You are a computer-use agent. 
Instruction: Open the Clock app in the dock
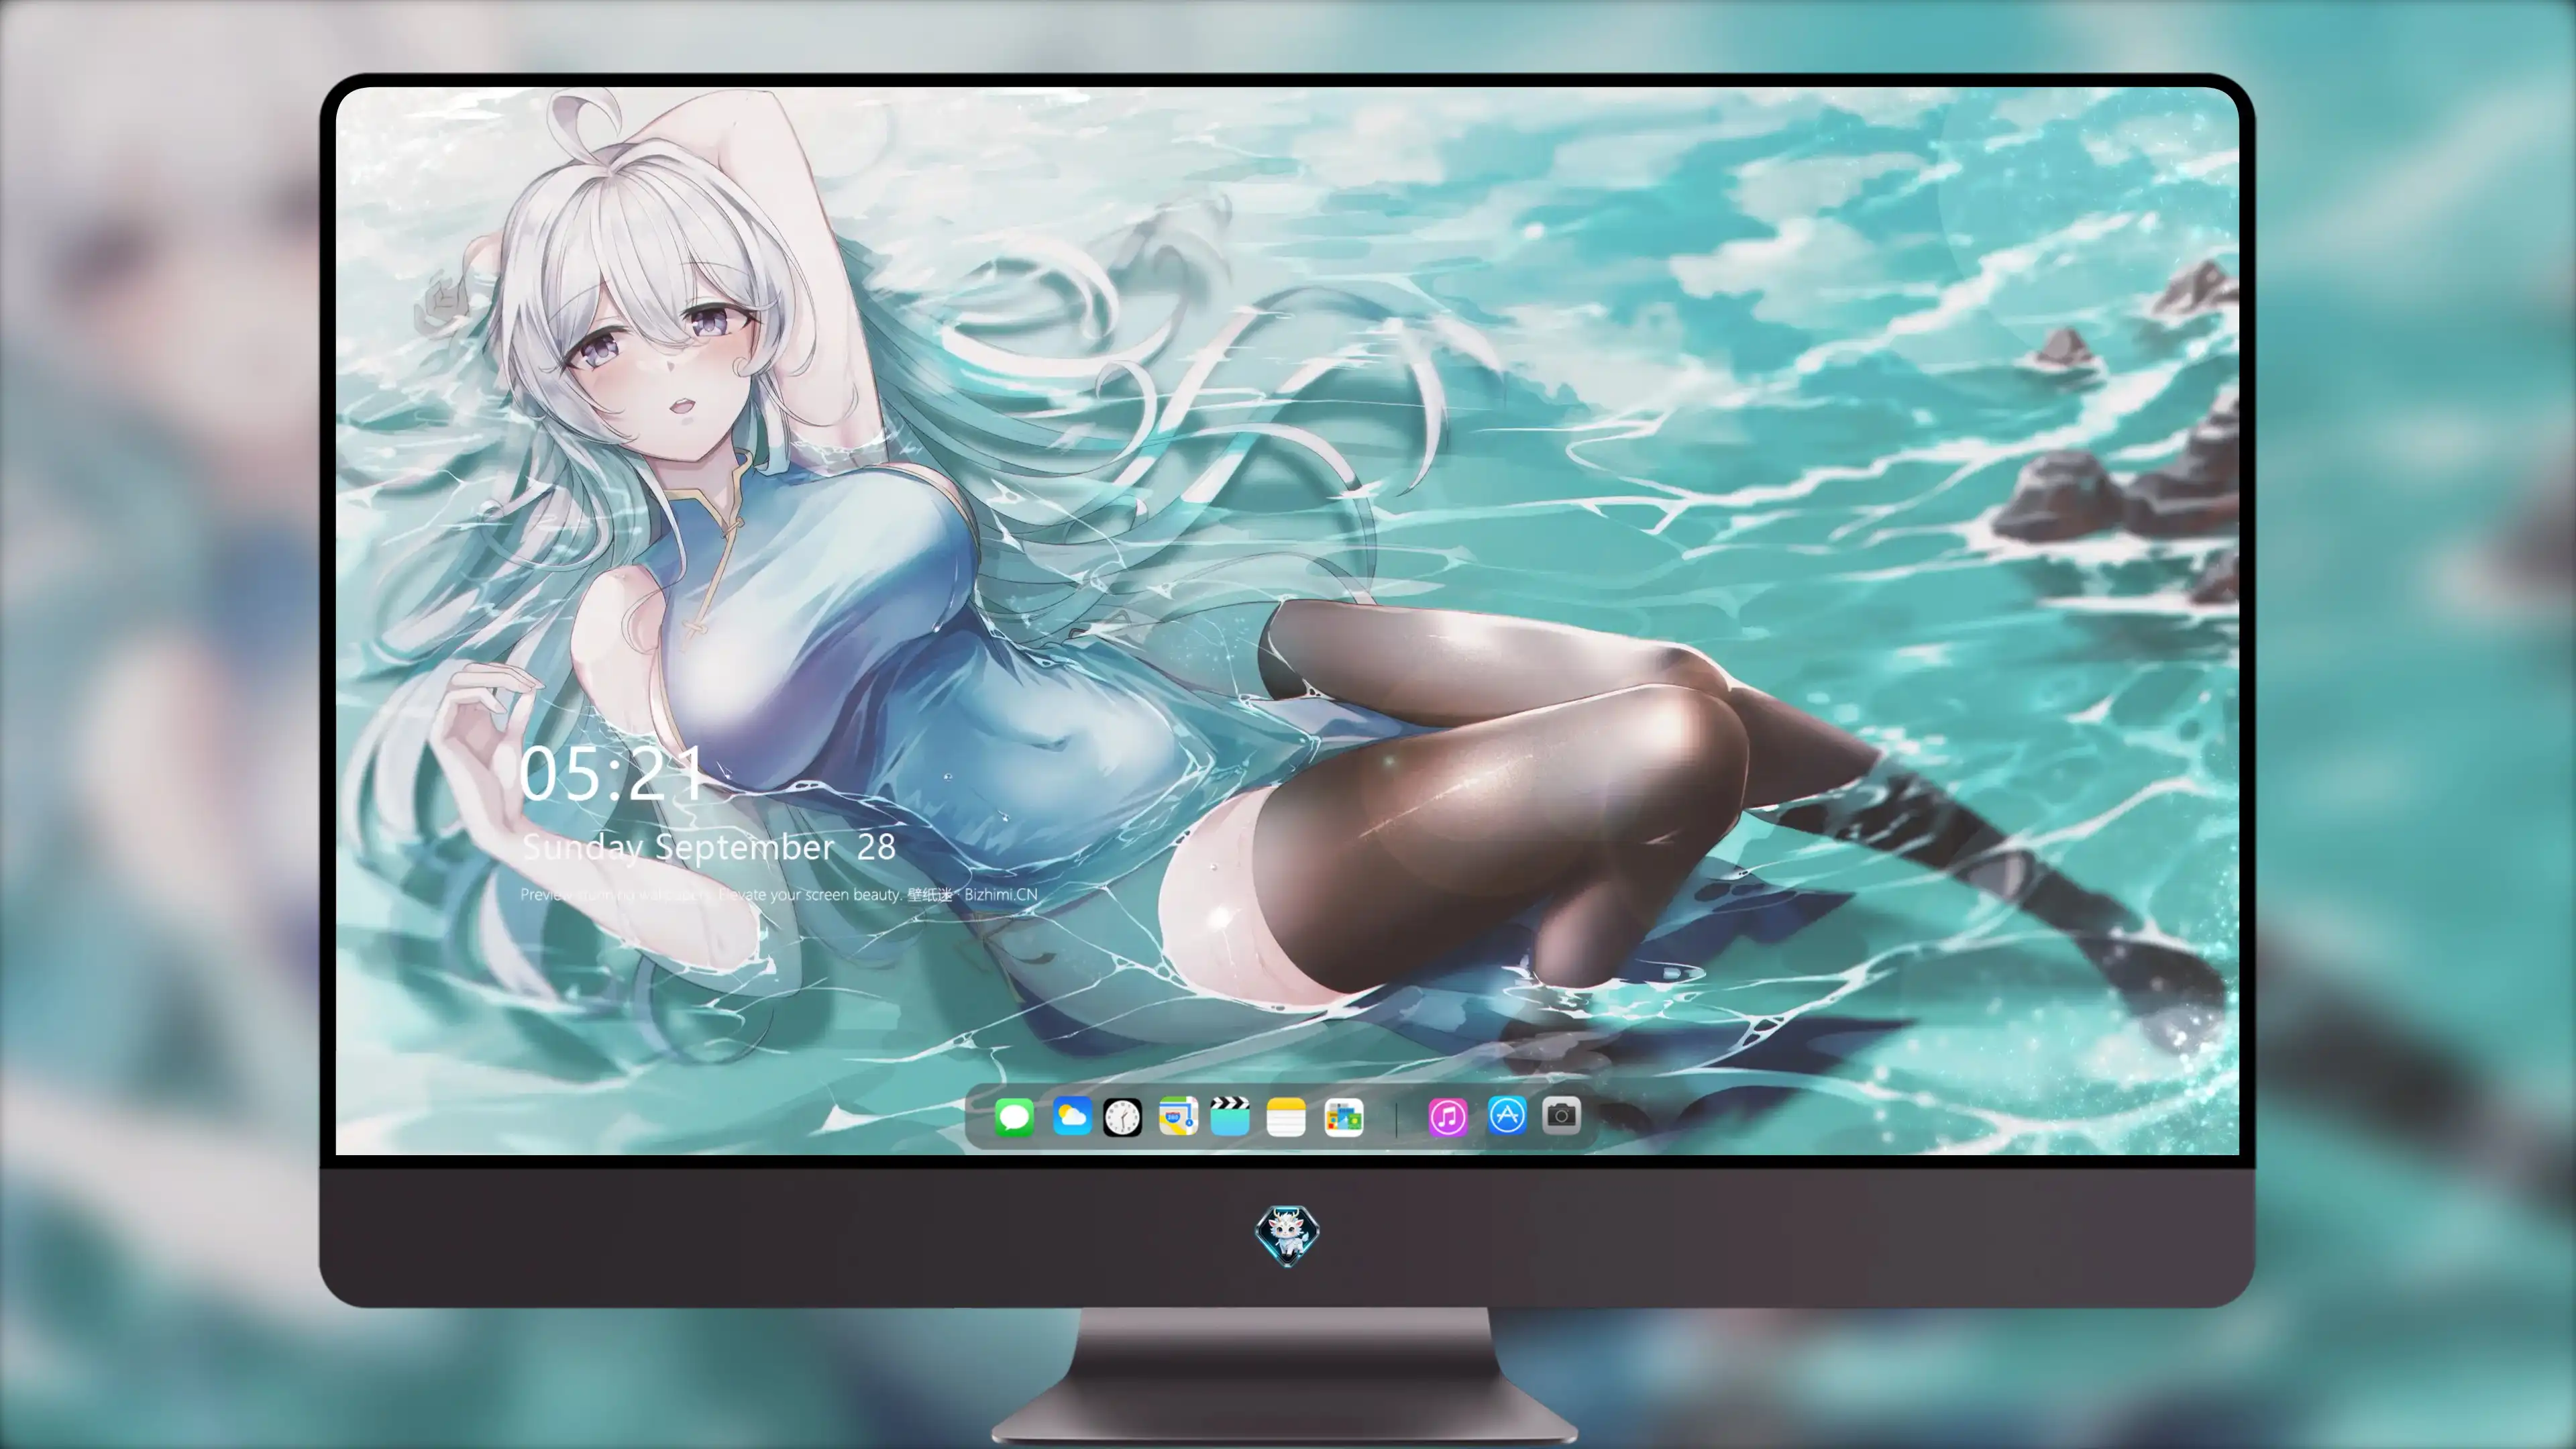(1122, 1117)
